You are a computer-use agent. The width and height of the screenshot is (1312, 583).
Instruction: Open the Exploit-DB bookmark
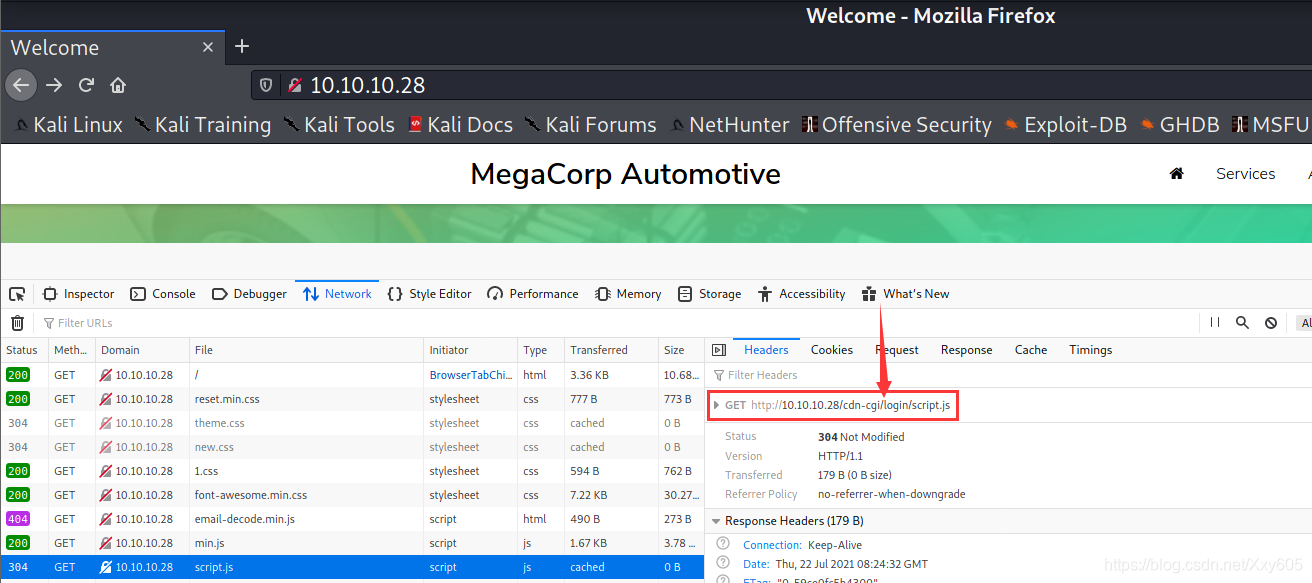point(1065,125)
